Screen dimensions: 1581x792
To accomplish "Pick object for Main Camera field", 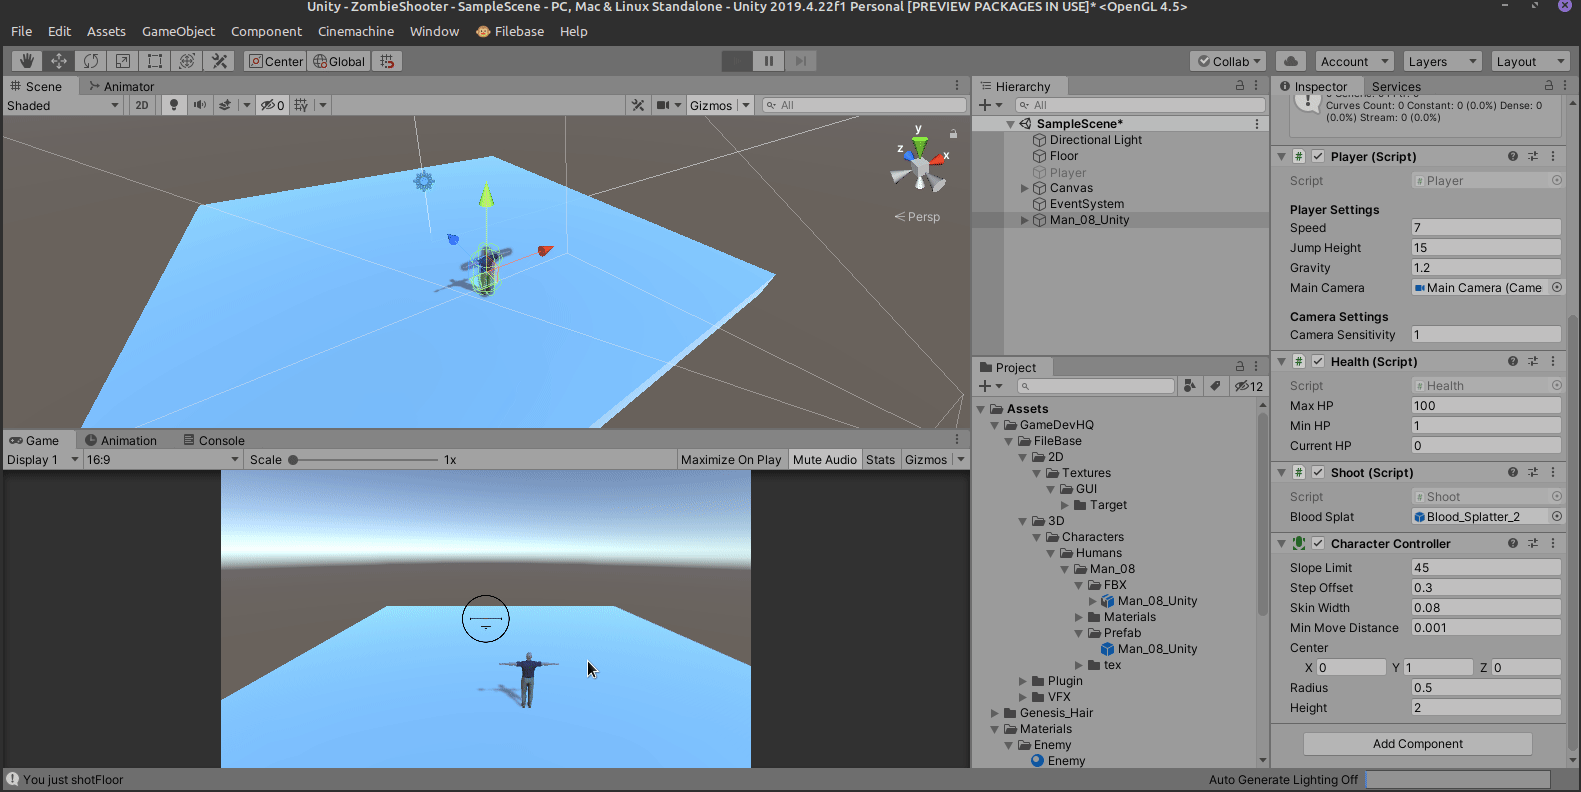I will click(x=1557, y=288).
